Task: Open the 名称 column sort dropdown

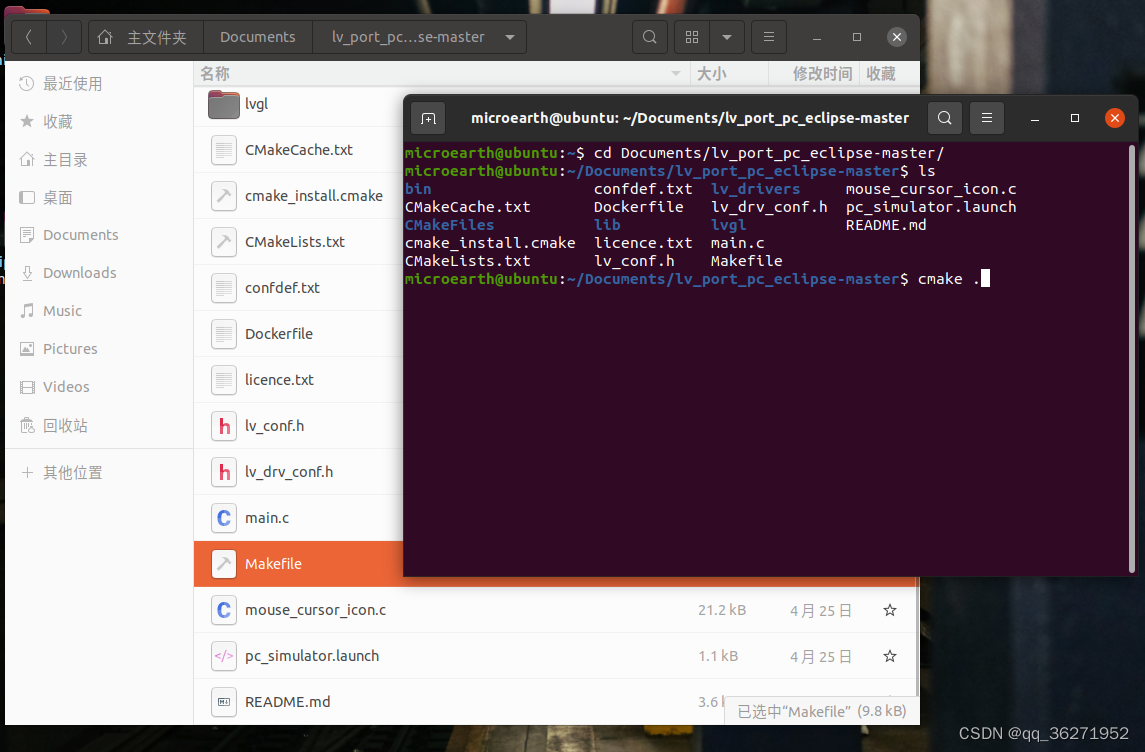Action: point(676,73)
